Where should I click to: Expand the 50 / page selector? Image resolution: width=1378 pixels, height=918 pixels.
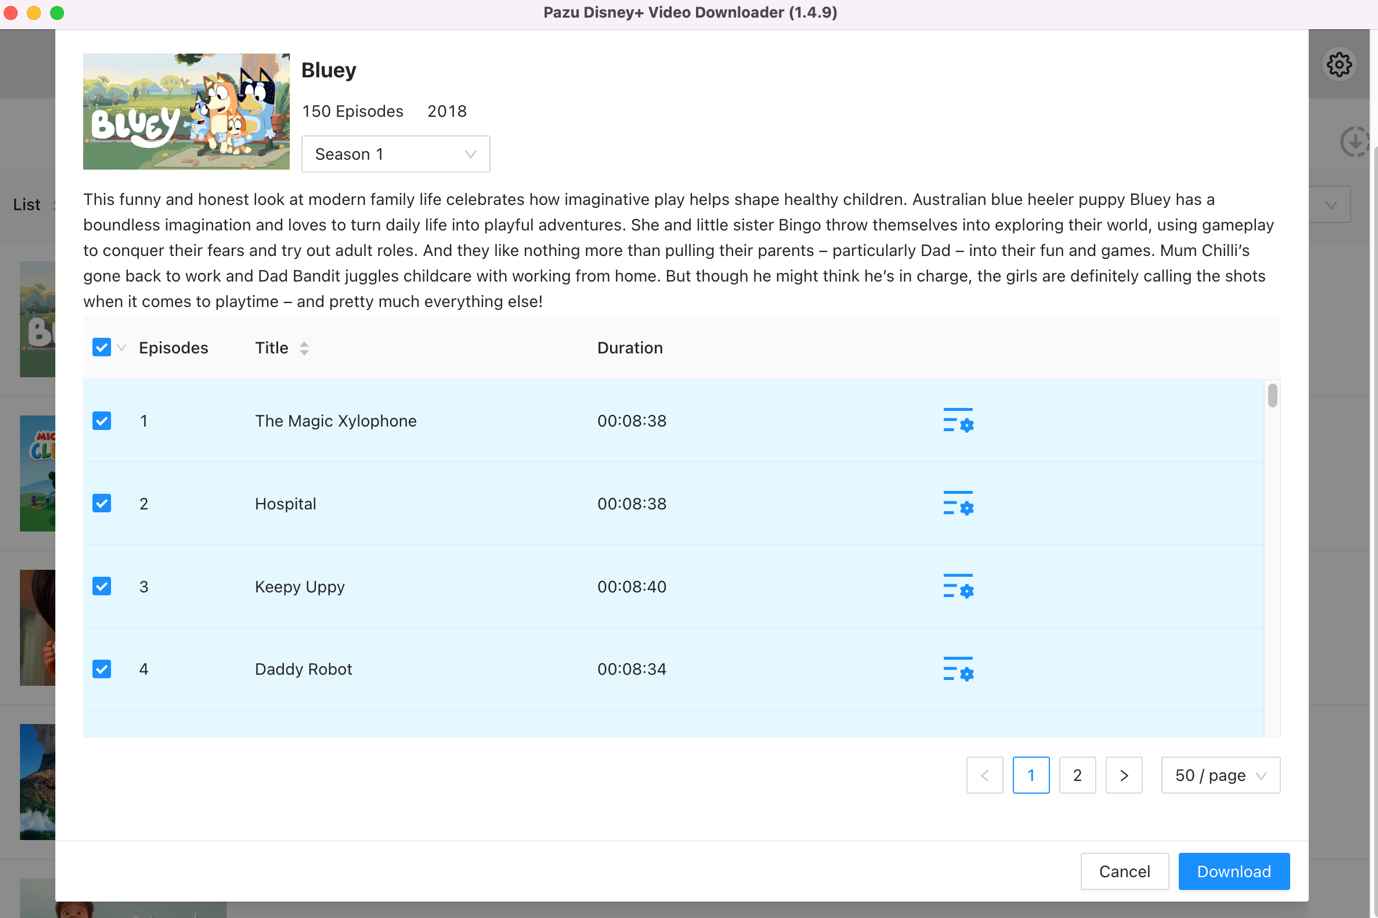point(1220,775)
